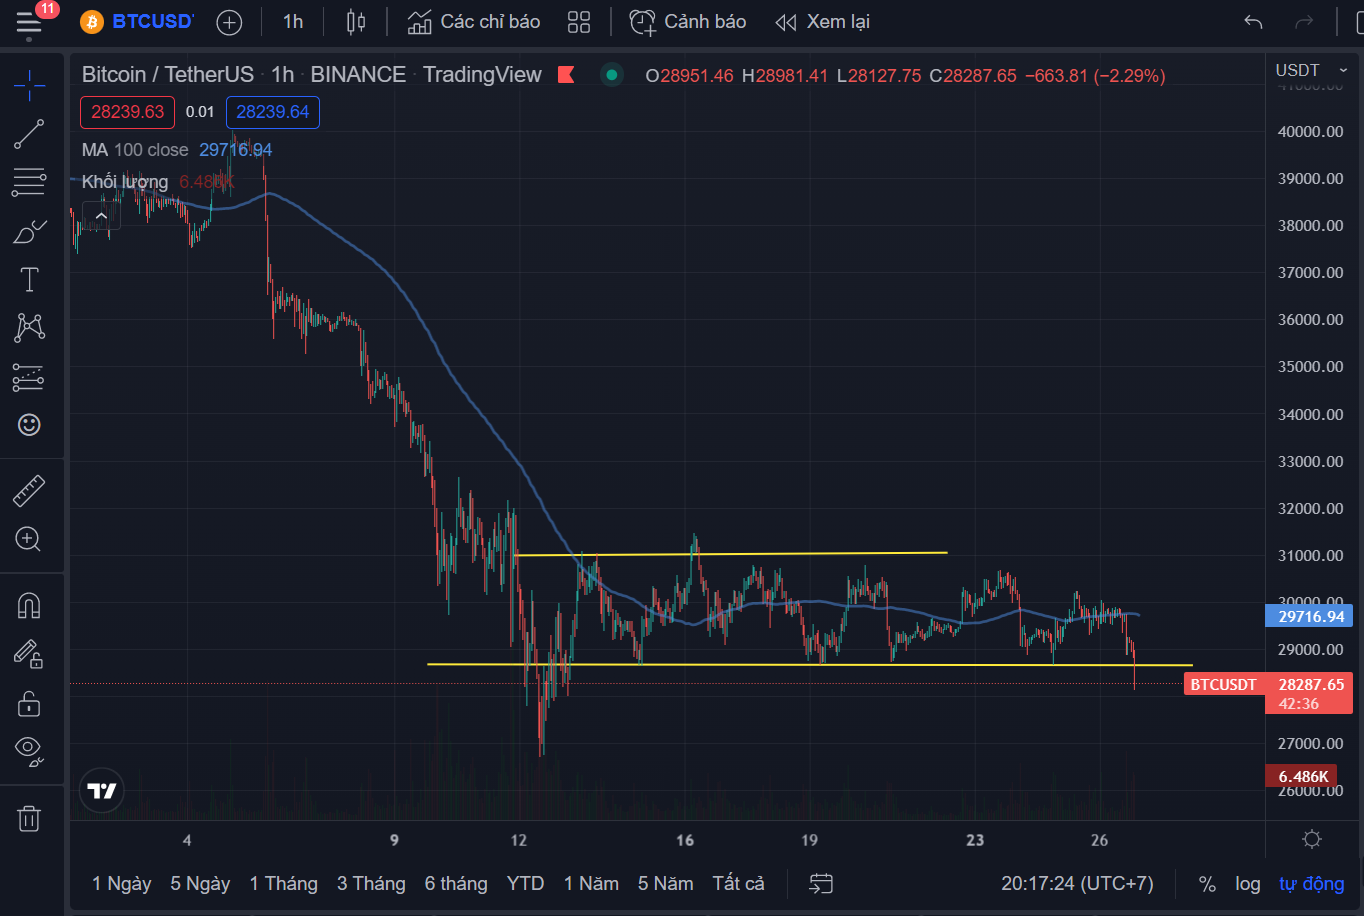
Task: Click the TradingView logo on the chart
Action: pyautogui.click(x=102, y=791)
